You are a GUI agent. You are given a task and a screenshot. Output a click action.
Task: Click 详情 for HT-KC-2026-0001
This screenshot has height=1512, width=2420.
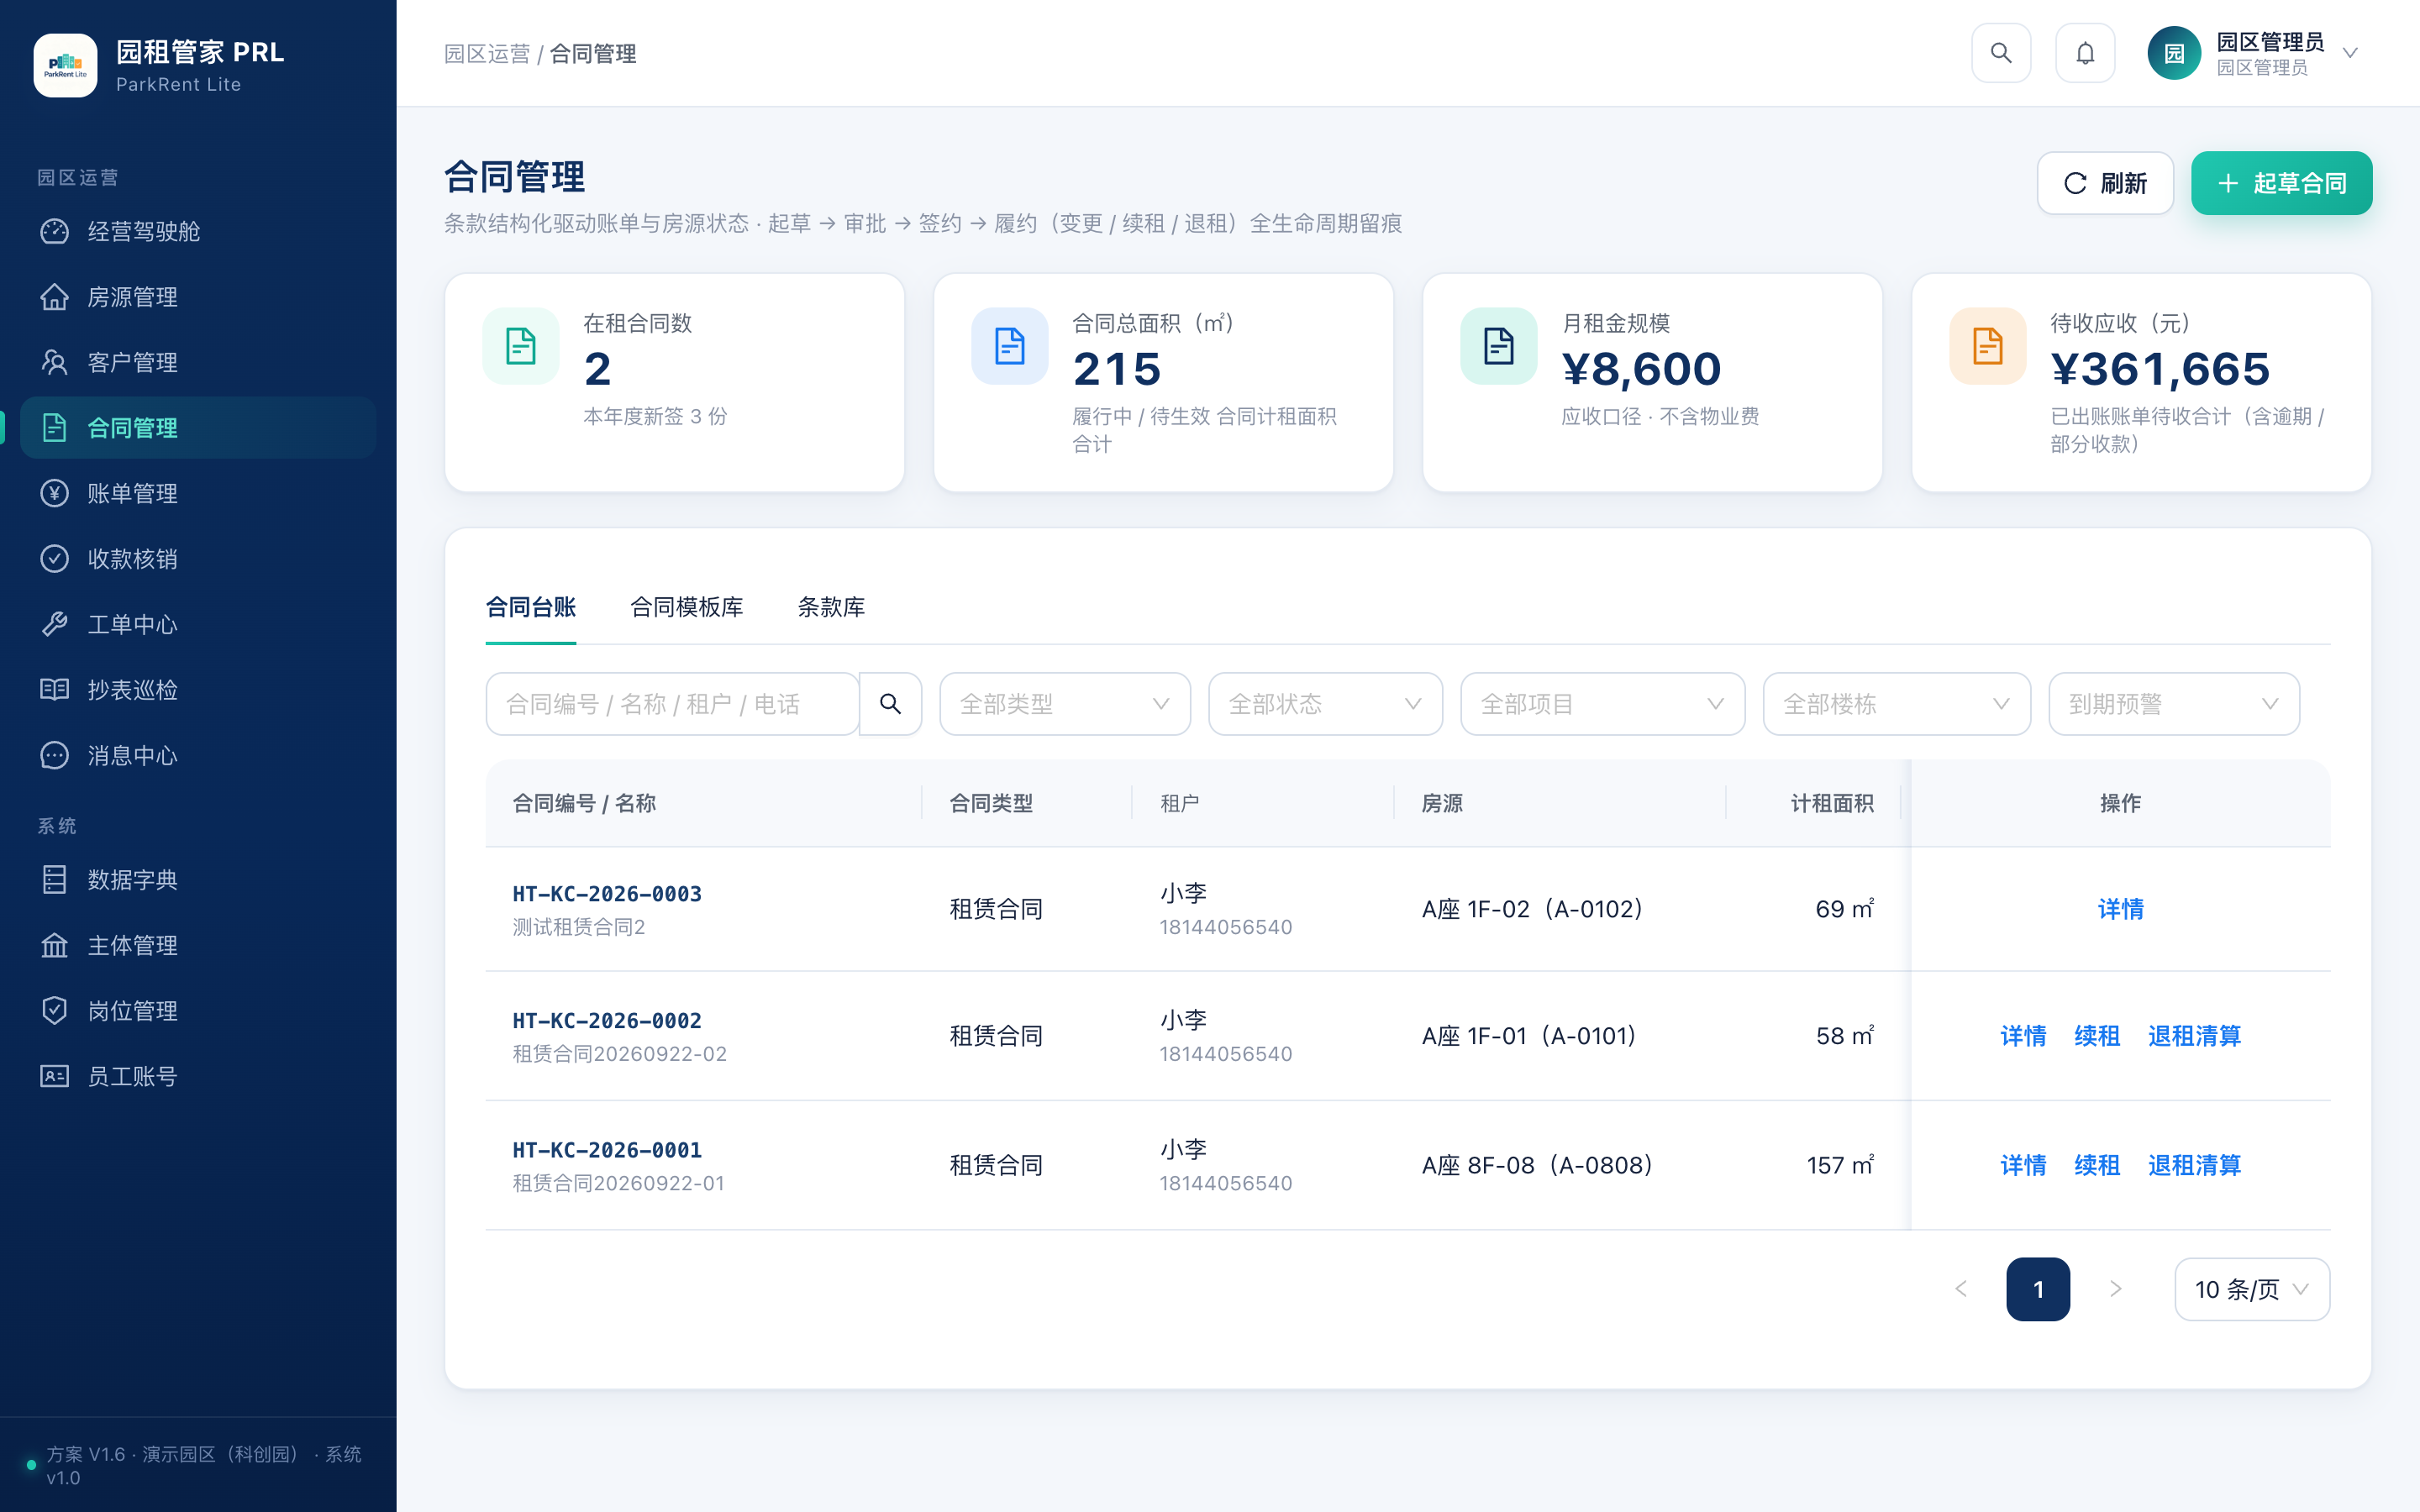(x=2023, y=1165)
